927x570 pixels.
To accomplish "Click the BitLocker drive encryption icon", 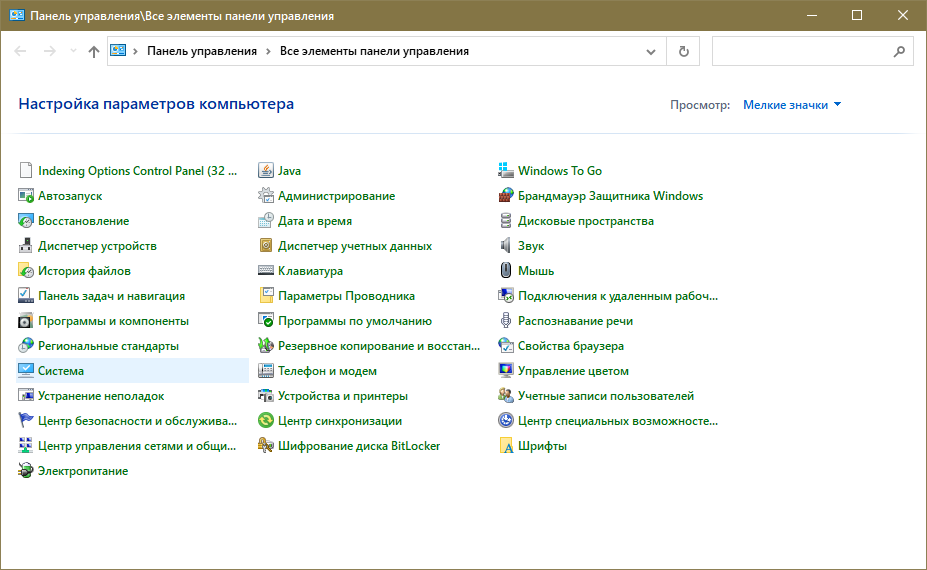I will coord(266,446).
